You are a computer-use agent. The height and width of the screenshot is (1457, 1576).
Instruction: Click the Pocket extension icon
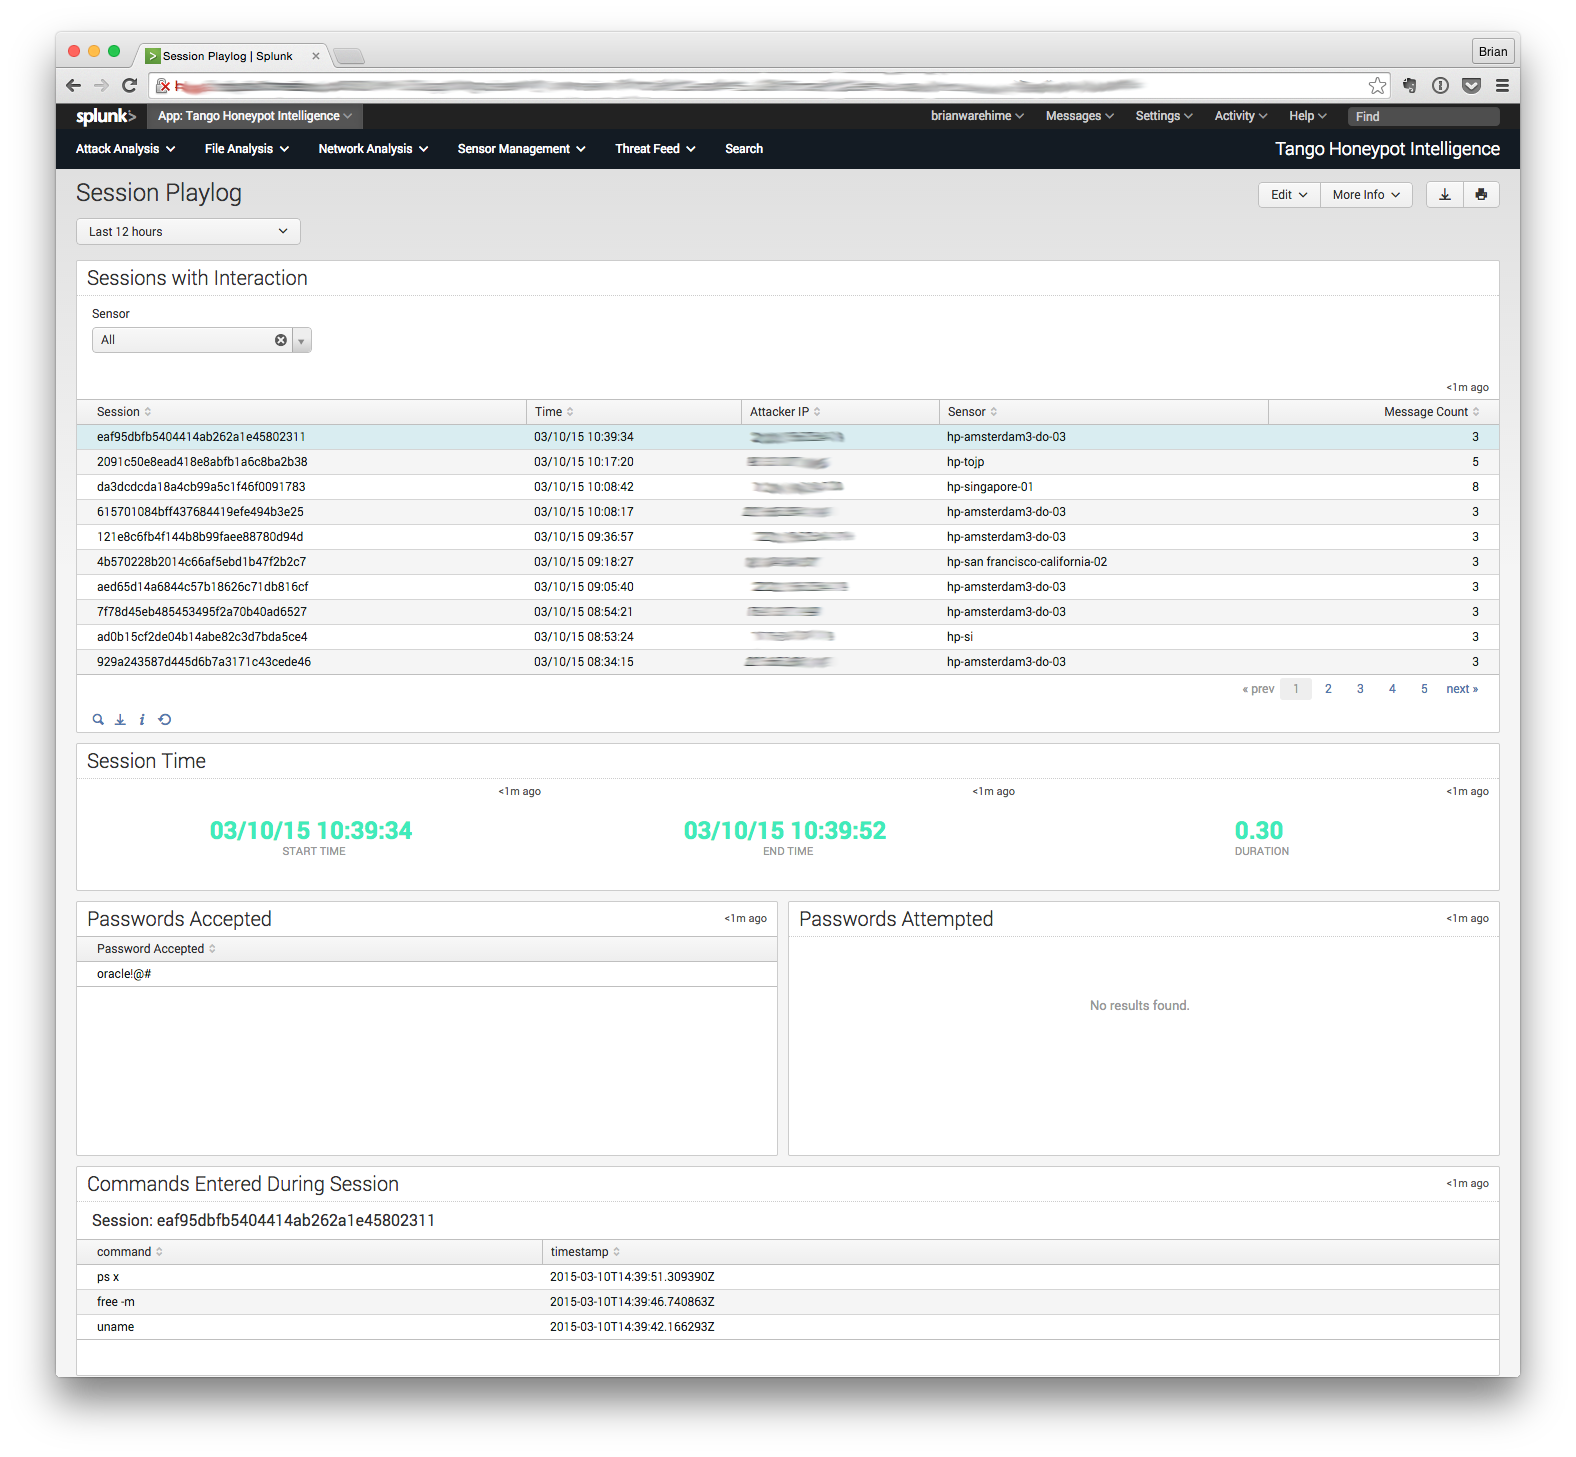click(x=1471, y=86)
